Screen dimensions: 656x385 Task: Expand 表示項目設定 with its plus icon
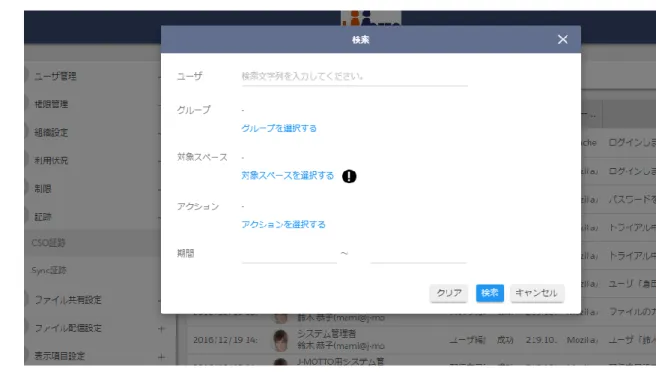point(161,357)
